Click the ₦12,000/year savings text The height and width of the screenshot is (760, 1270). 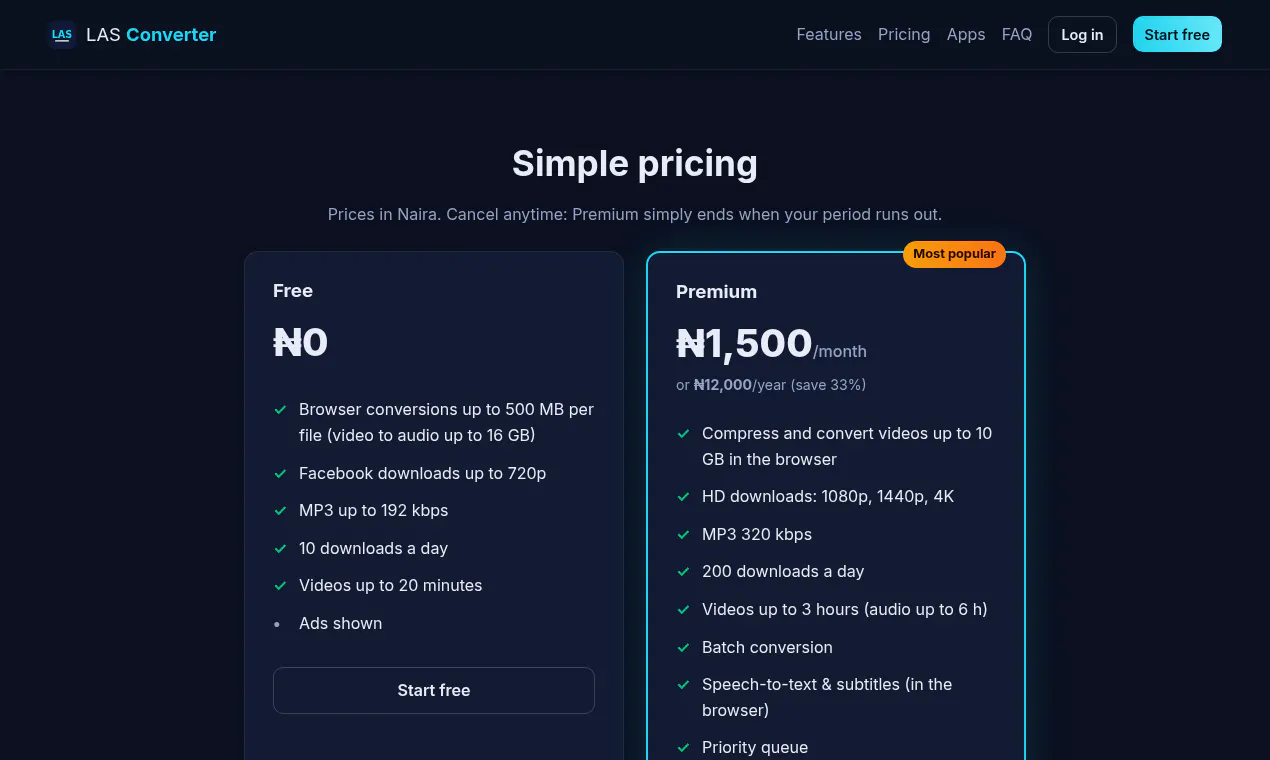click(771, 385)
